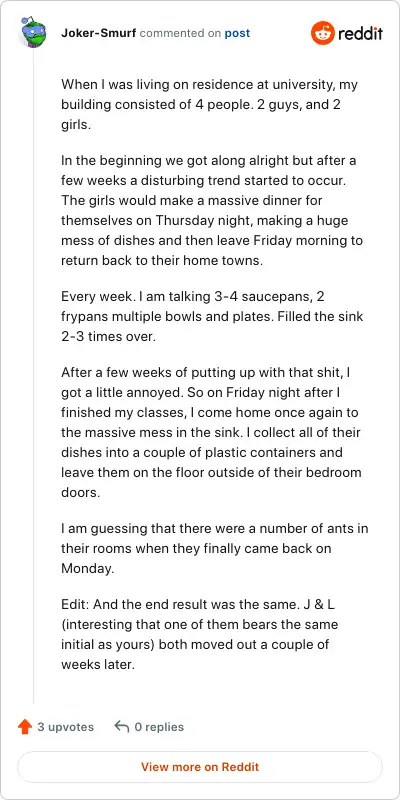Follow the blue "post" link

click(237, 34)
